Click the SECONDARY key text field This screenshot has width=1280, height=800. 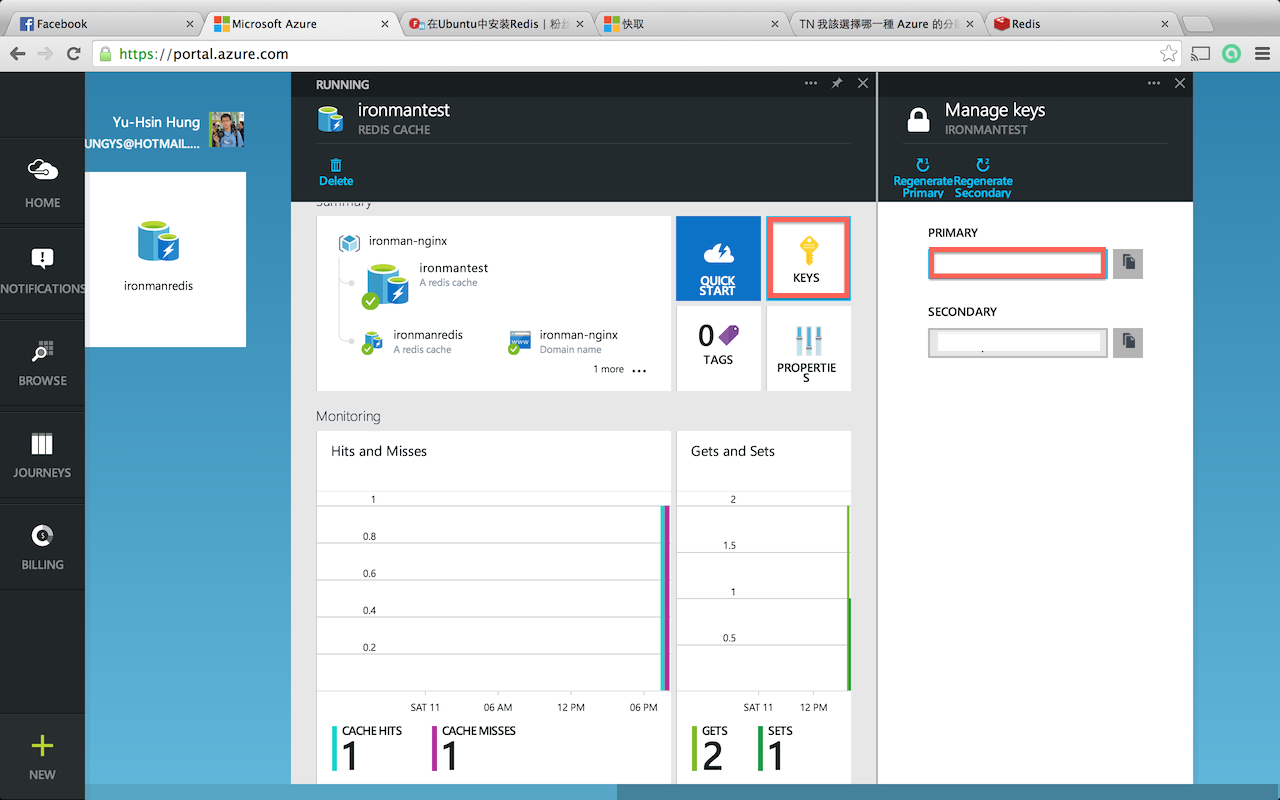pyautogui.click(x=1017, y=343)
